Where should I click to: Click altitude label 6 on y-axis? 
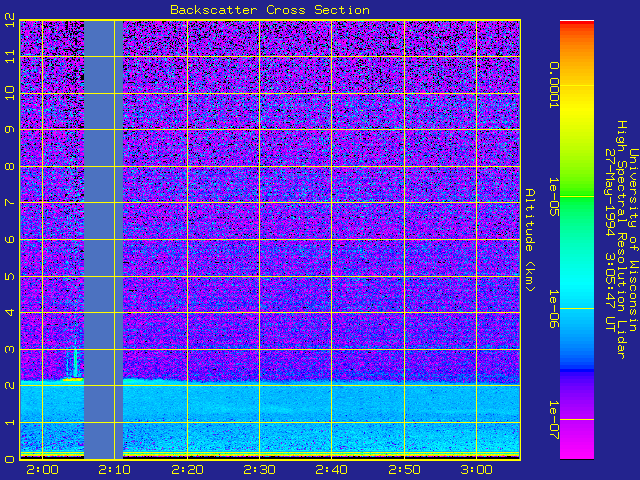(10, 240)
